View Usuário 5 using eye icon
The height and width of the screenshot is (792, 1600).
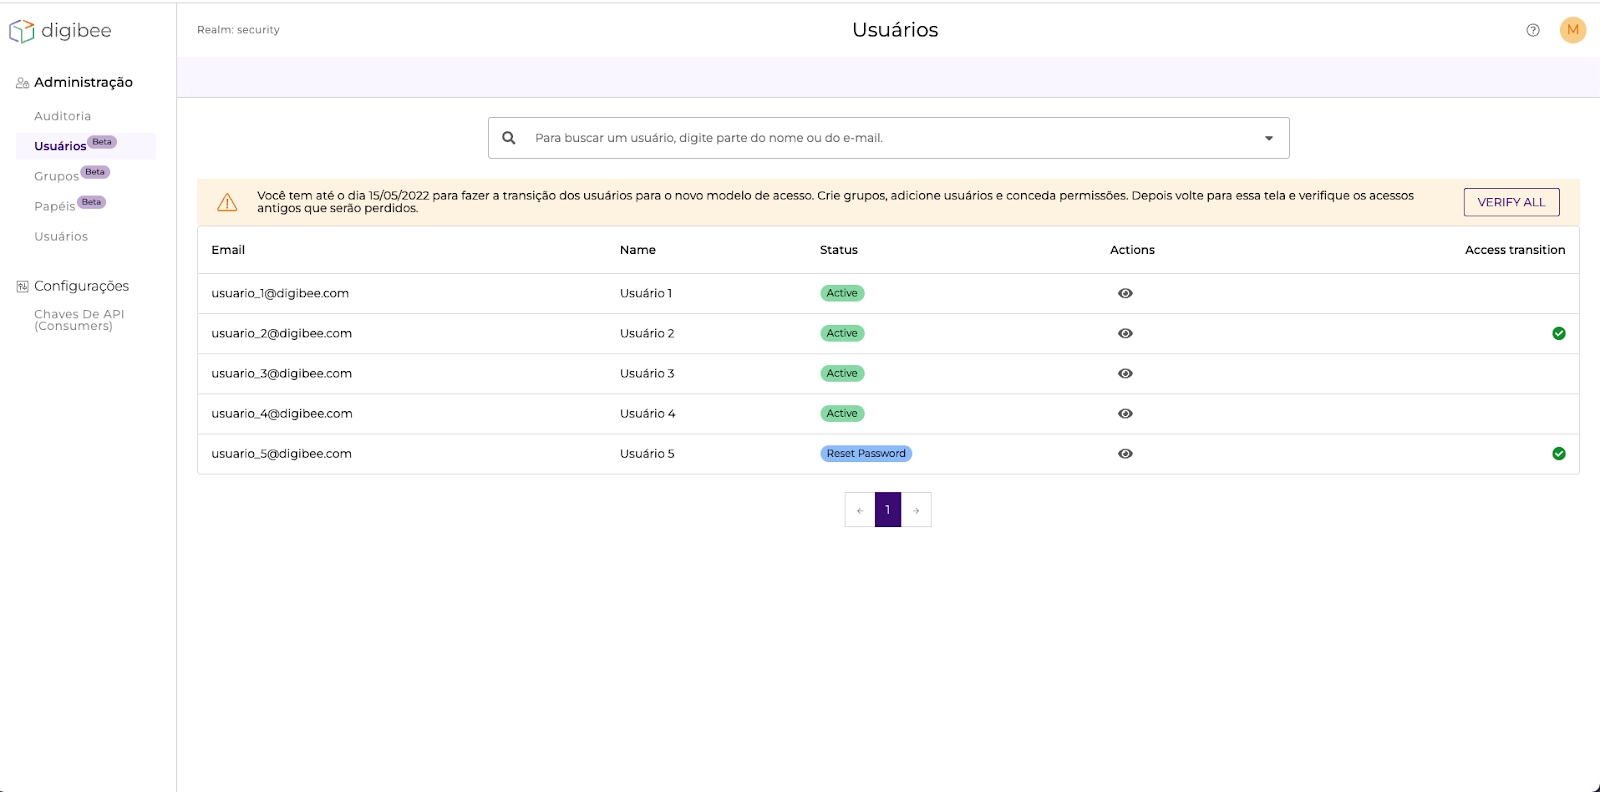click(x=1125, y=453)
